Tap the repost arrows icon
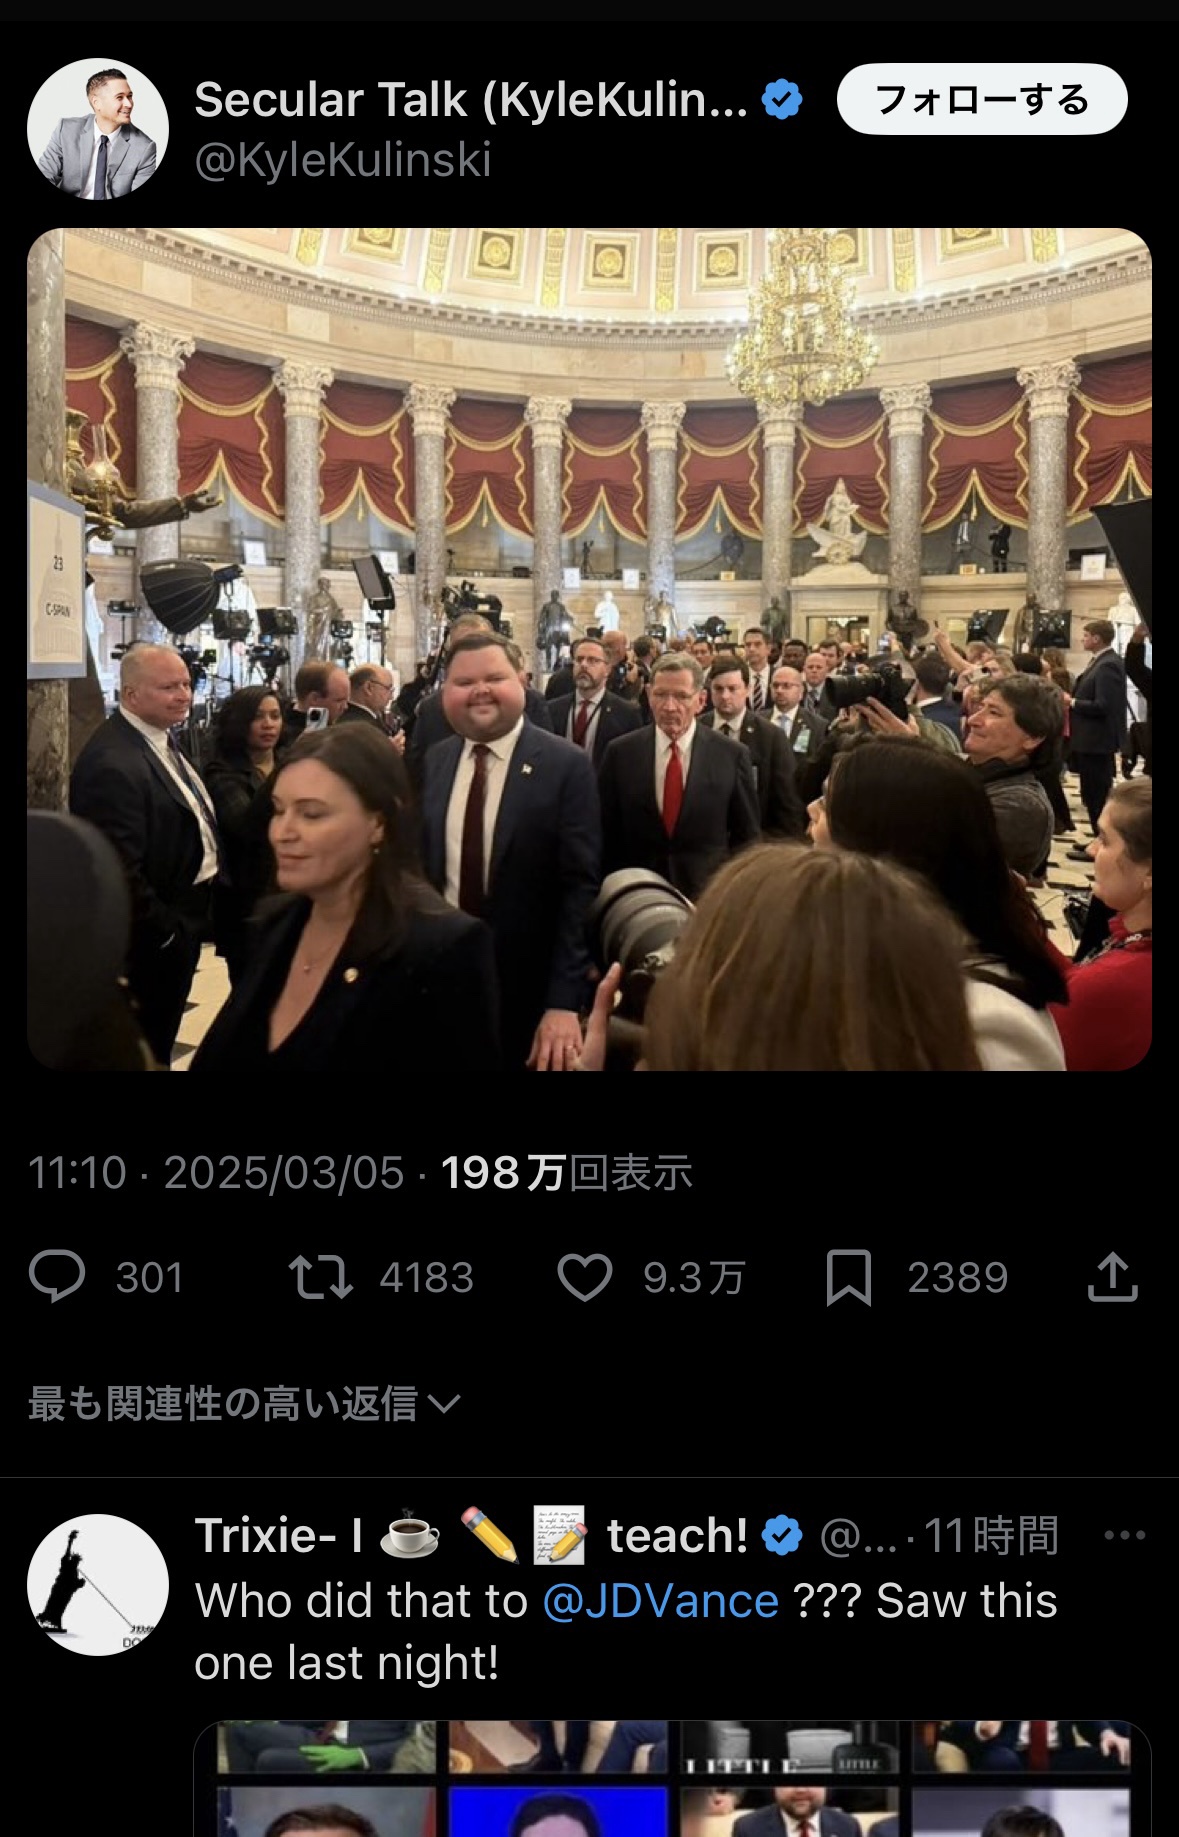This screenshot has height=1837, width=1179. point(320,1277)
